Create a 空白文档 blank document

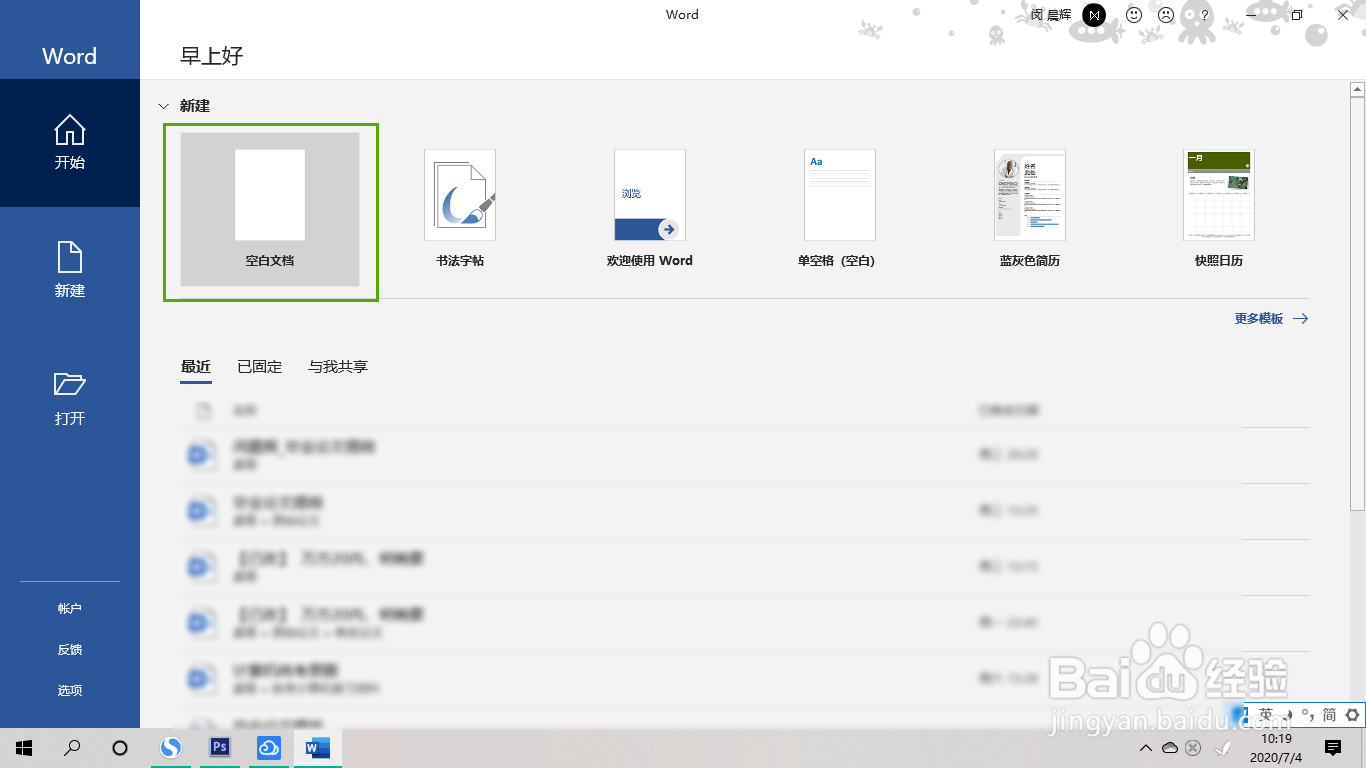pos(270,210)
